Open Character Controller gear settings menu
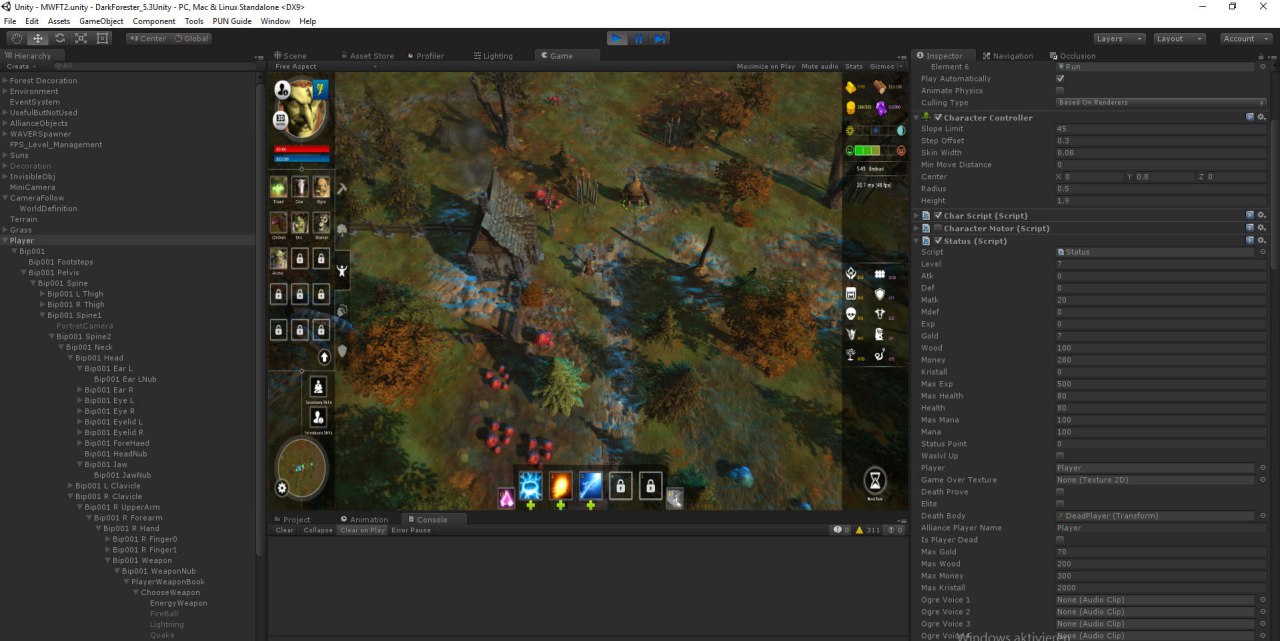The width and height of the screenshot is (1280, 641). [1262, 117]
